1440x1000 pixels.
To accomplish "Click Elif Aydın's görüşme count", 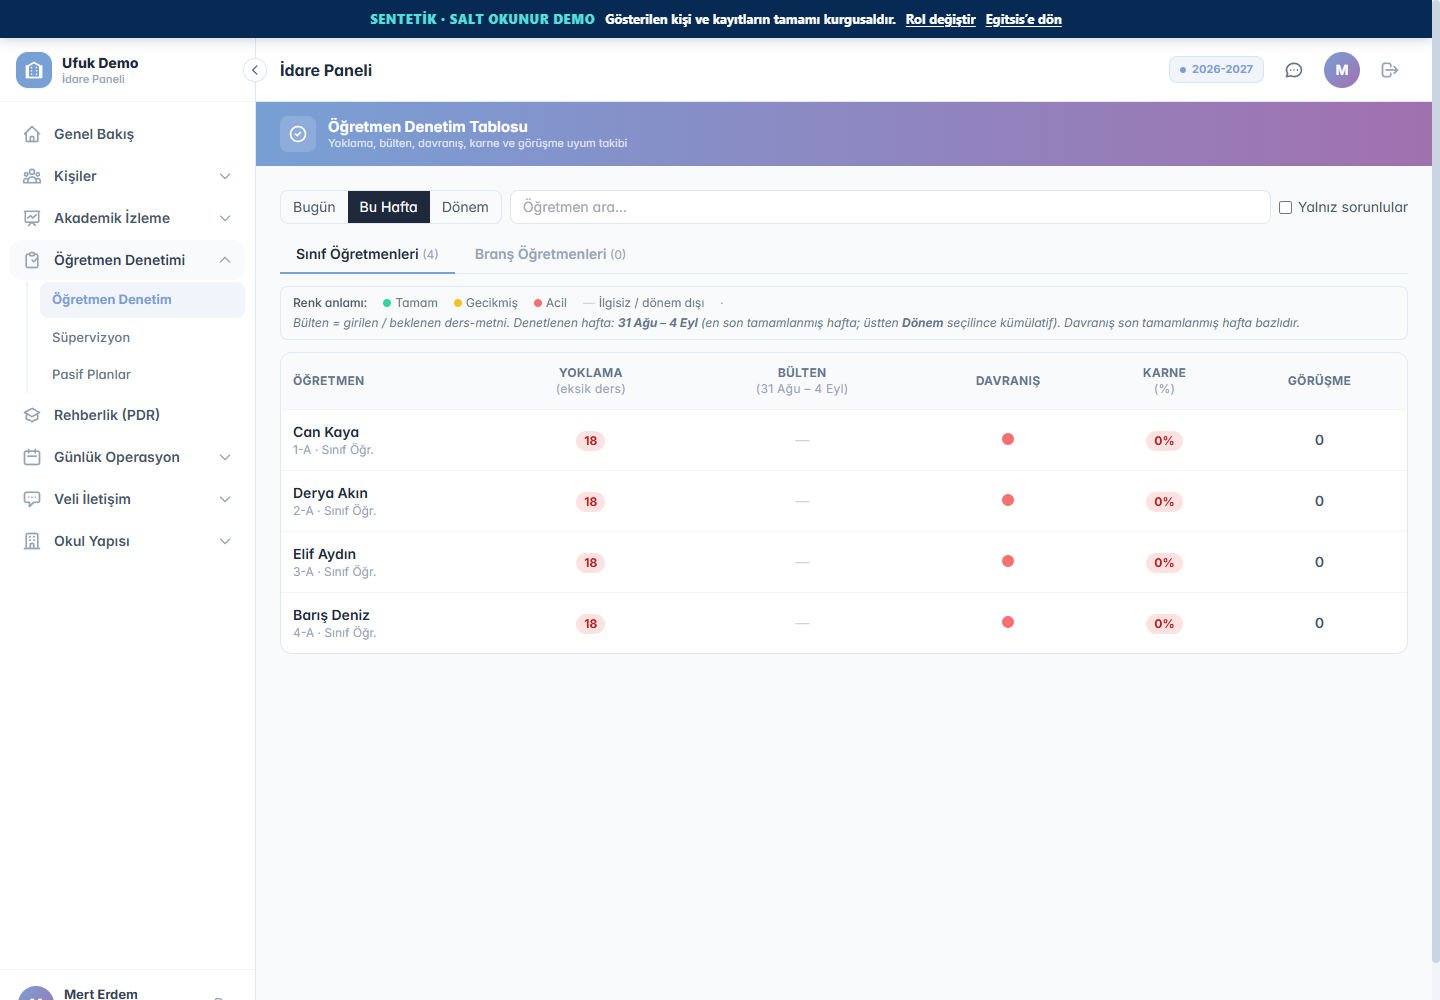I will click(1319, 562).
